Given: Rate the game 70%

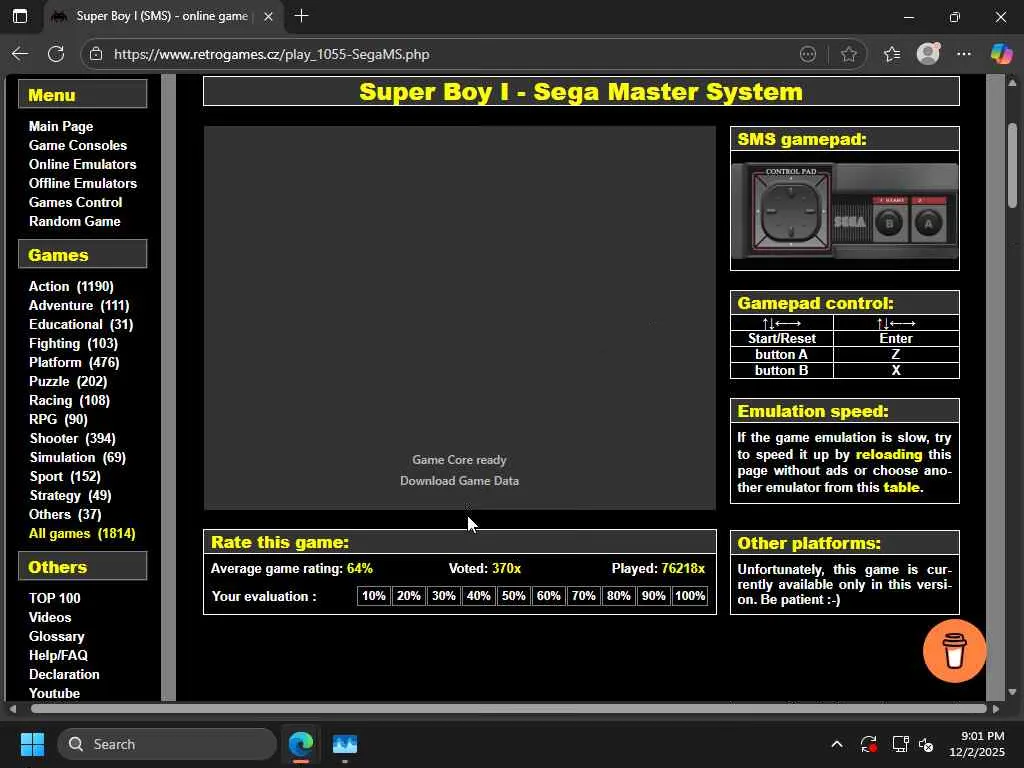Looking at the screenshot, I should (x=583, y=596).
